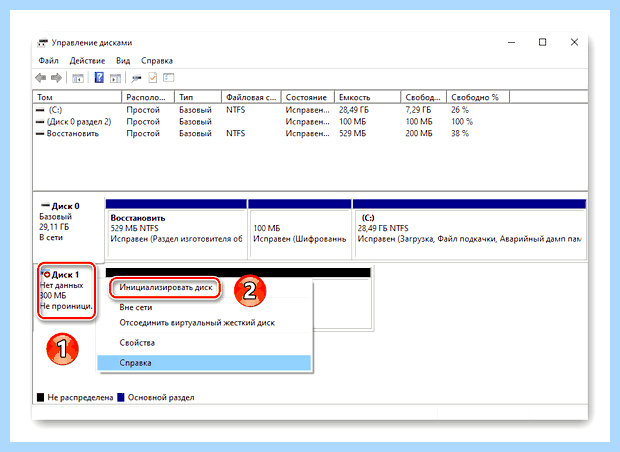Click the 7,29 ГБ free space cell

click(x=418, y=110)
